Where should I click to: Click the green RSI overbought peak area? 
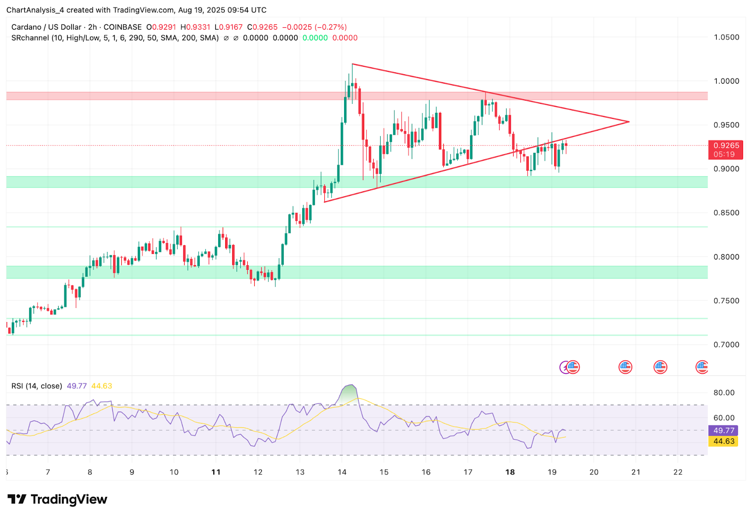coord(348,392)
